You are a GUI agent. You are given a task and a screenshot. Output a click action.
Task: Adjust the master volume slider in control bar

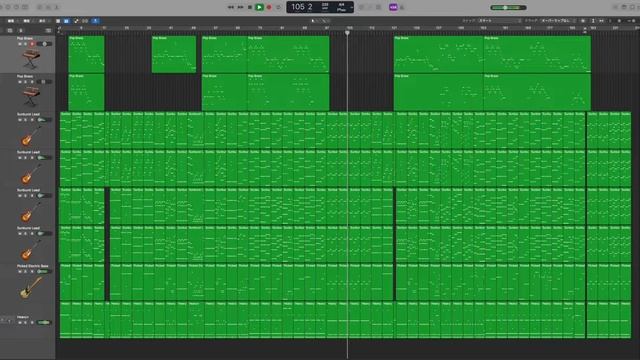tap(508, 8)
